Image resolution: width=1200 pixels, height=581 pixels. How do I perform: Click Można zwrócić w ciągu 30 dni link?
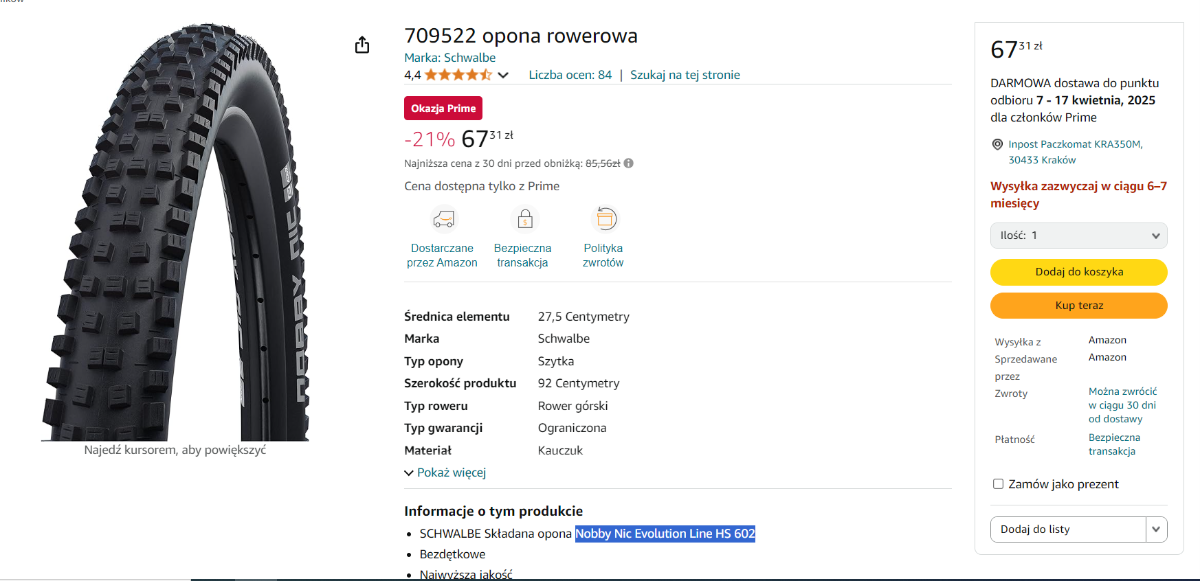pyautogui.click(x=1123, y=405)
